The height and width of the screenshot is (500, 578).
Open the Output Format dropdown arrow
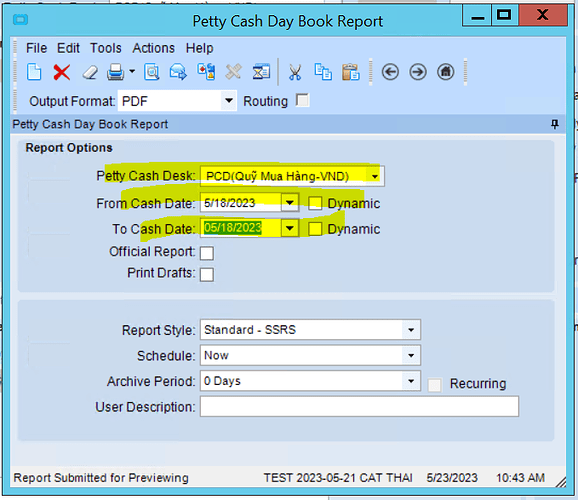[229, 101]
